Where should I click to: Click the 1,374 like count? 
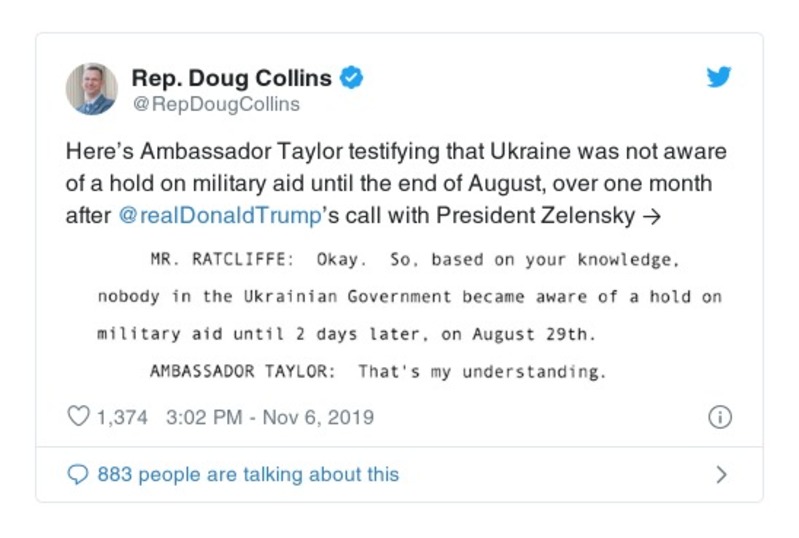pos(121,416)
